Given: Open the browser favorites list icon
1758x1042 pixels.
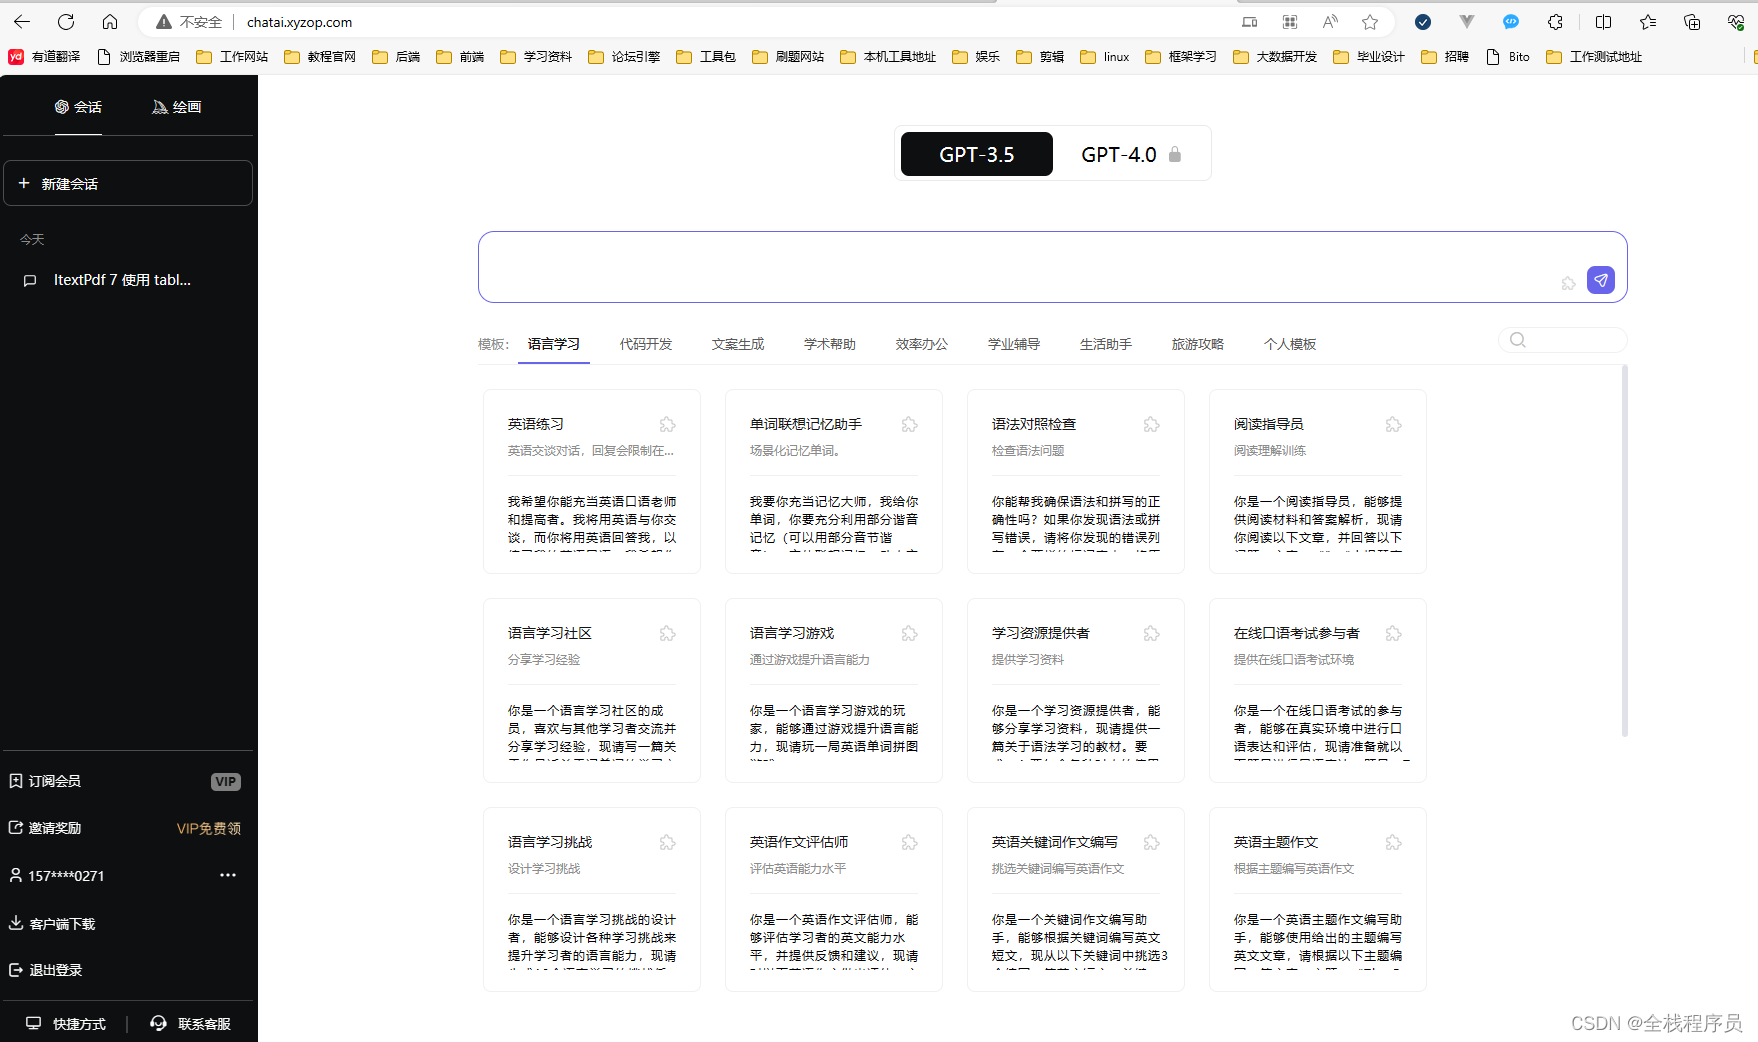Looking at the screenshot, I should click(1648, 22).
